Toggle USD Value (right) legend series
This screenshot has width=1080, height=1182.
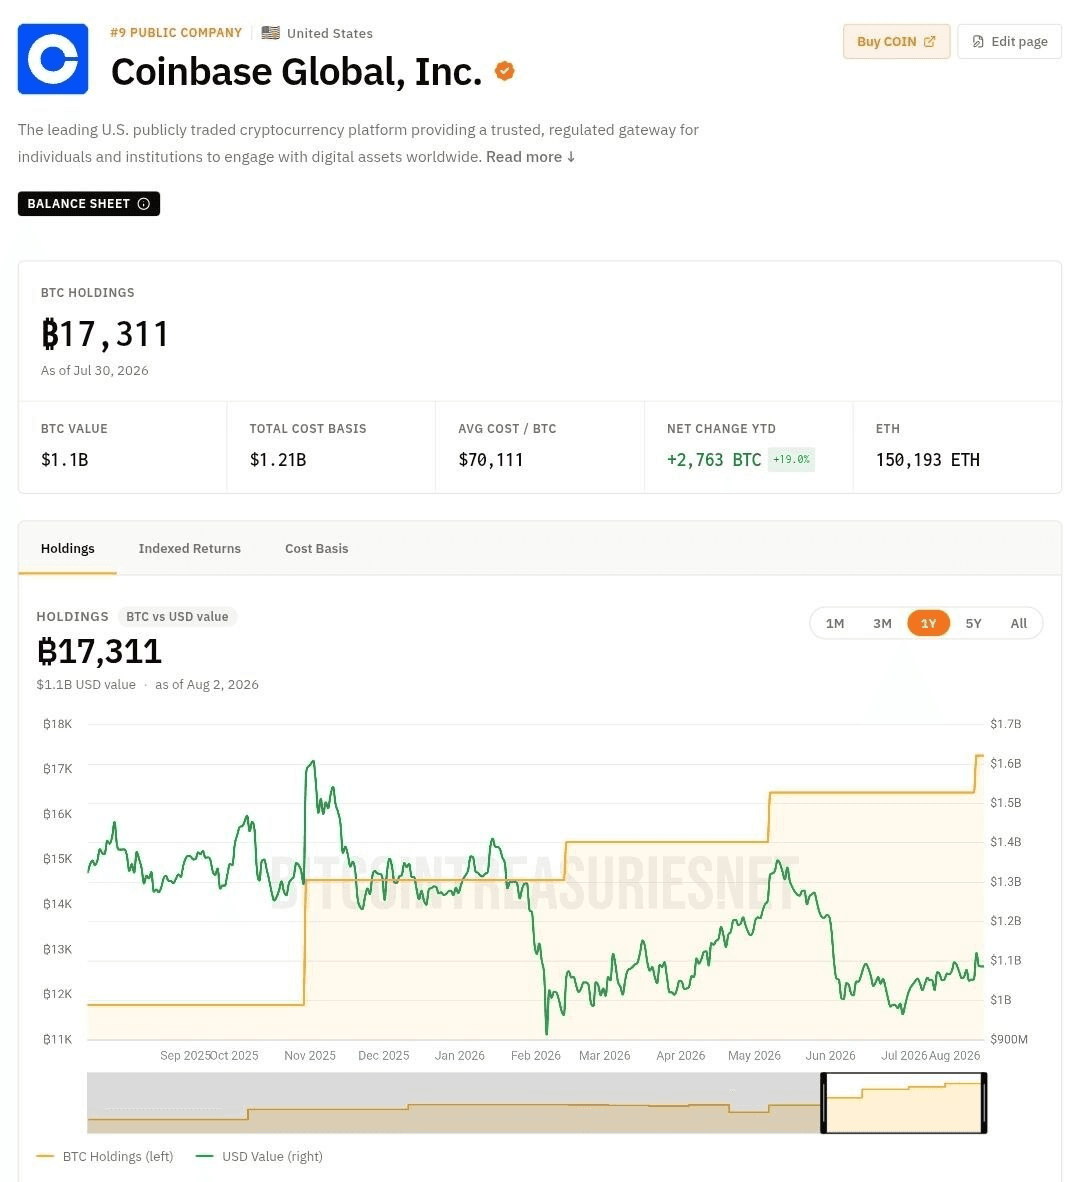coord(259,1156)
